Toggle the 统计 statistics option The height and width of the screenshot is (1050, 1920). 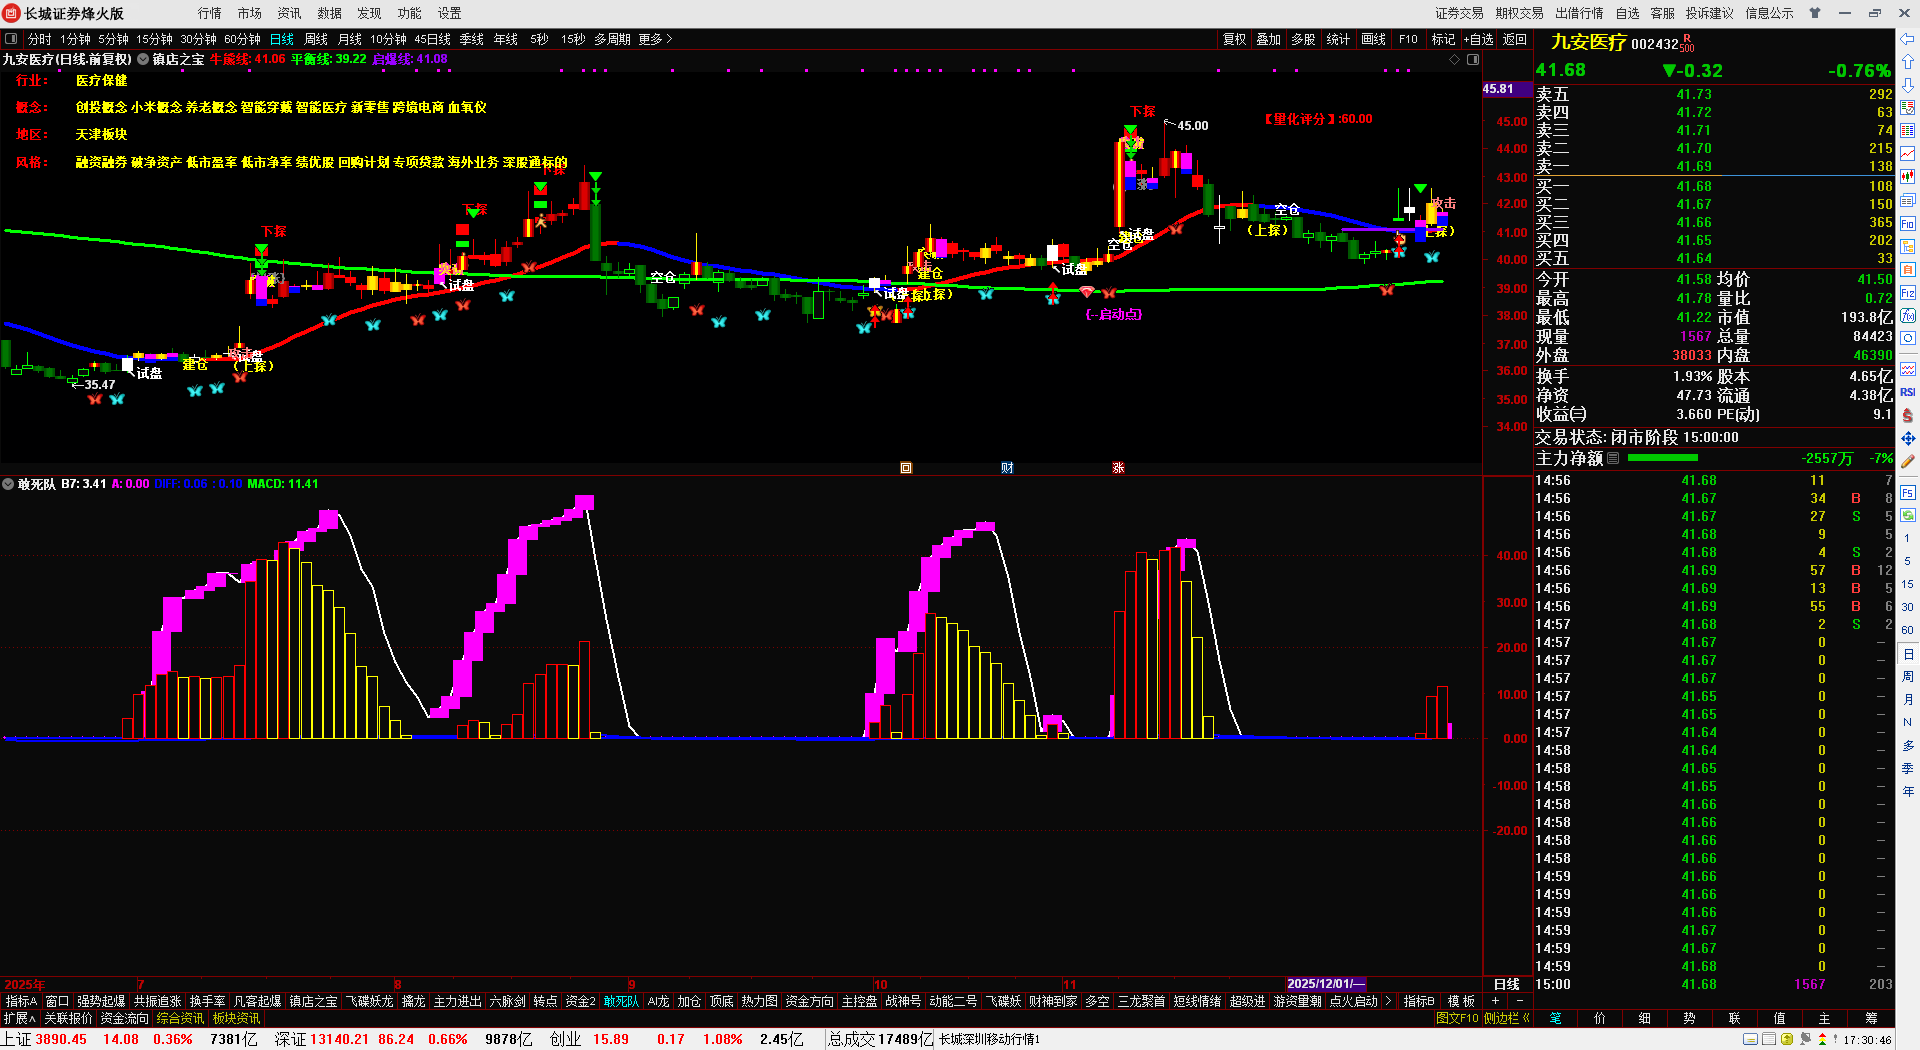pos(1338,39)
